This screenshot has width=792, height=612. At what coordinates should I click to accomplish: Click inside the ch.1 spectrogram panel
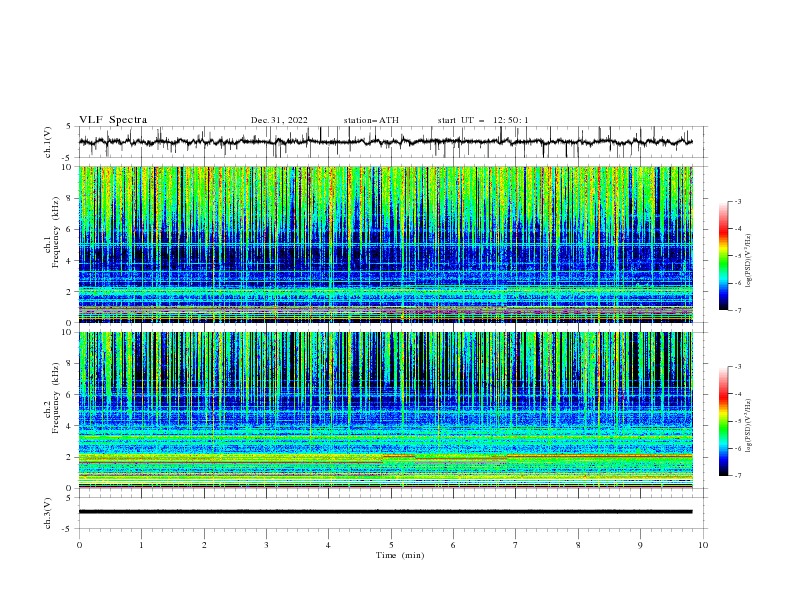coord(385,244)
